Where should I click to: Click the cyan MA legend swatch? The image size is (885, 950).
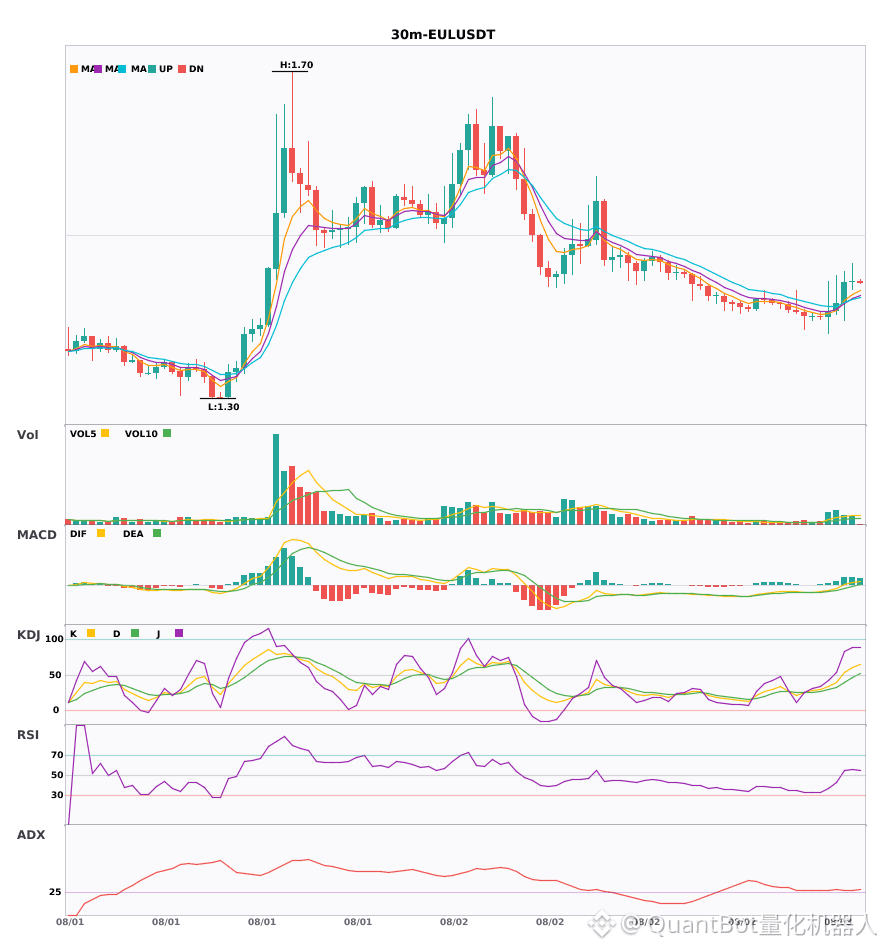coord(122,69)
